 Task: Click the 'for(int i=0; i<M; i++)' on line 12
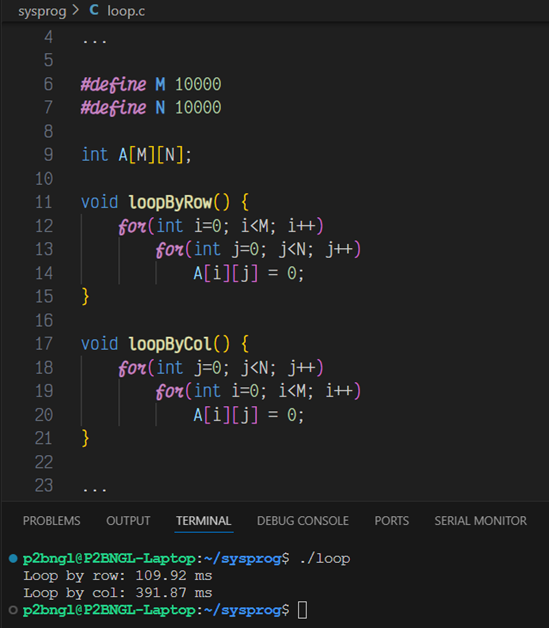[x=221, y=226]
